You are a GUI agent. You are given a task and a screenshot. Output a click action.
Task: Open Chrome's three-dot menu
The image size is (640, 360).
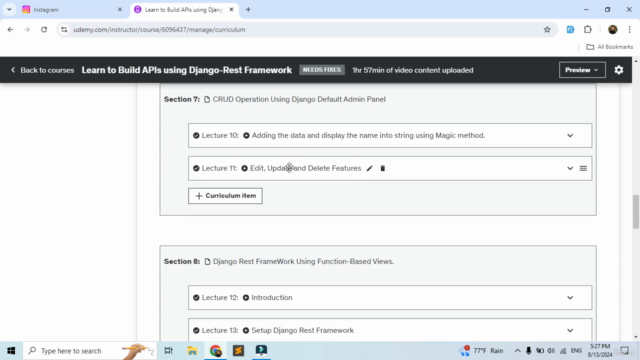click(x=629, y=29)
